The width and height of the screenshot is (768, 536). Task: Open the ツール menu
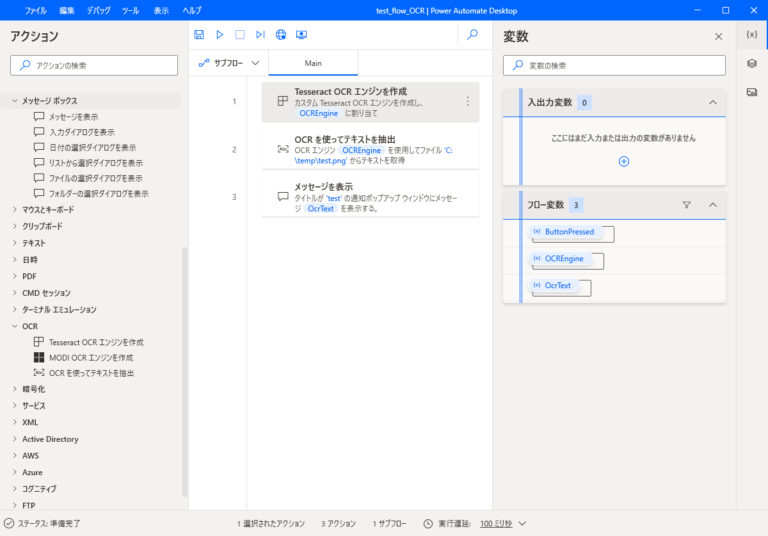coord(130,10)
